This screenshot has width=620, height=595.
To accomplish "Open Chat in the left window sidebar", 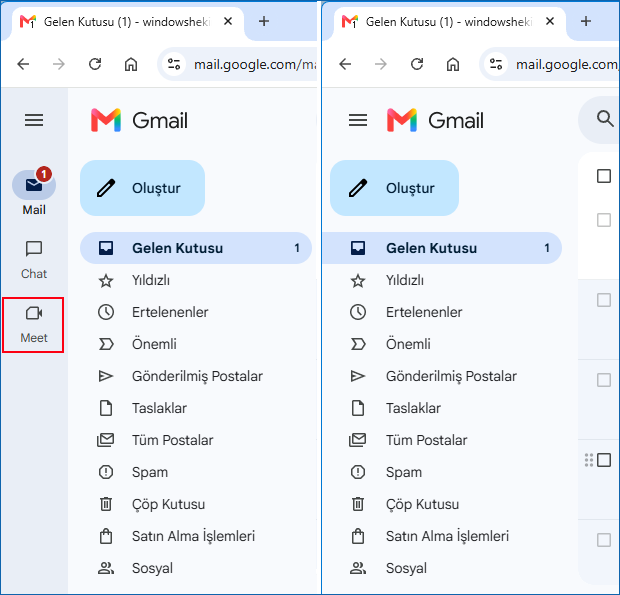I will (34, 260).
